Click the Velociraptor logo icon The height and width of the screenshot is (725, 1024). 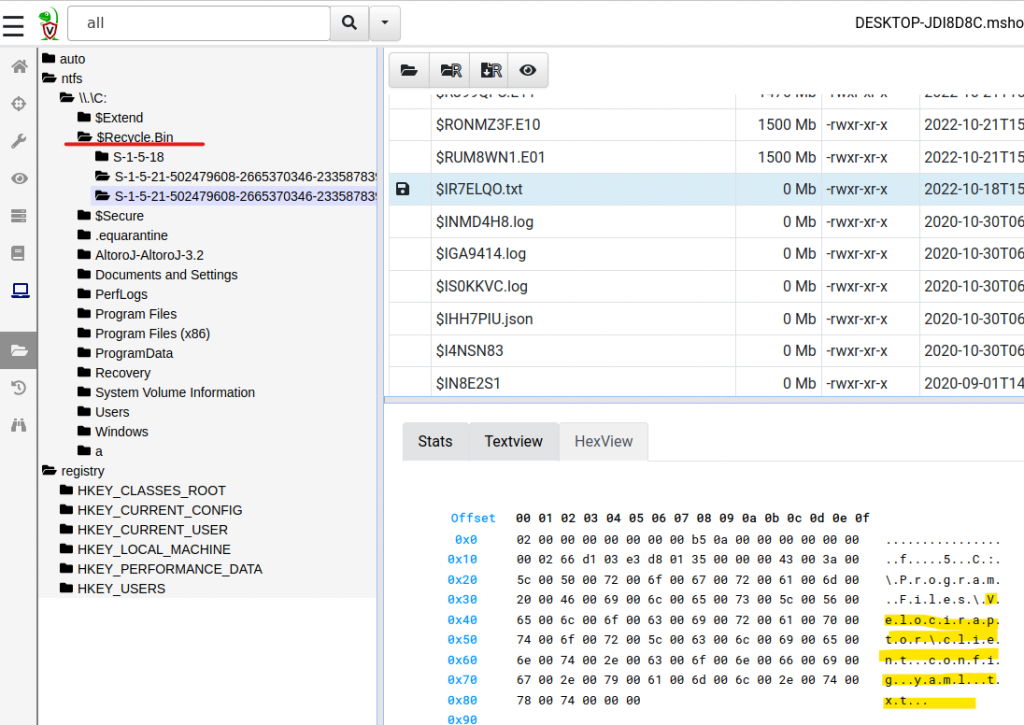[48, 24]
